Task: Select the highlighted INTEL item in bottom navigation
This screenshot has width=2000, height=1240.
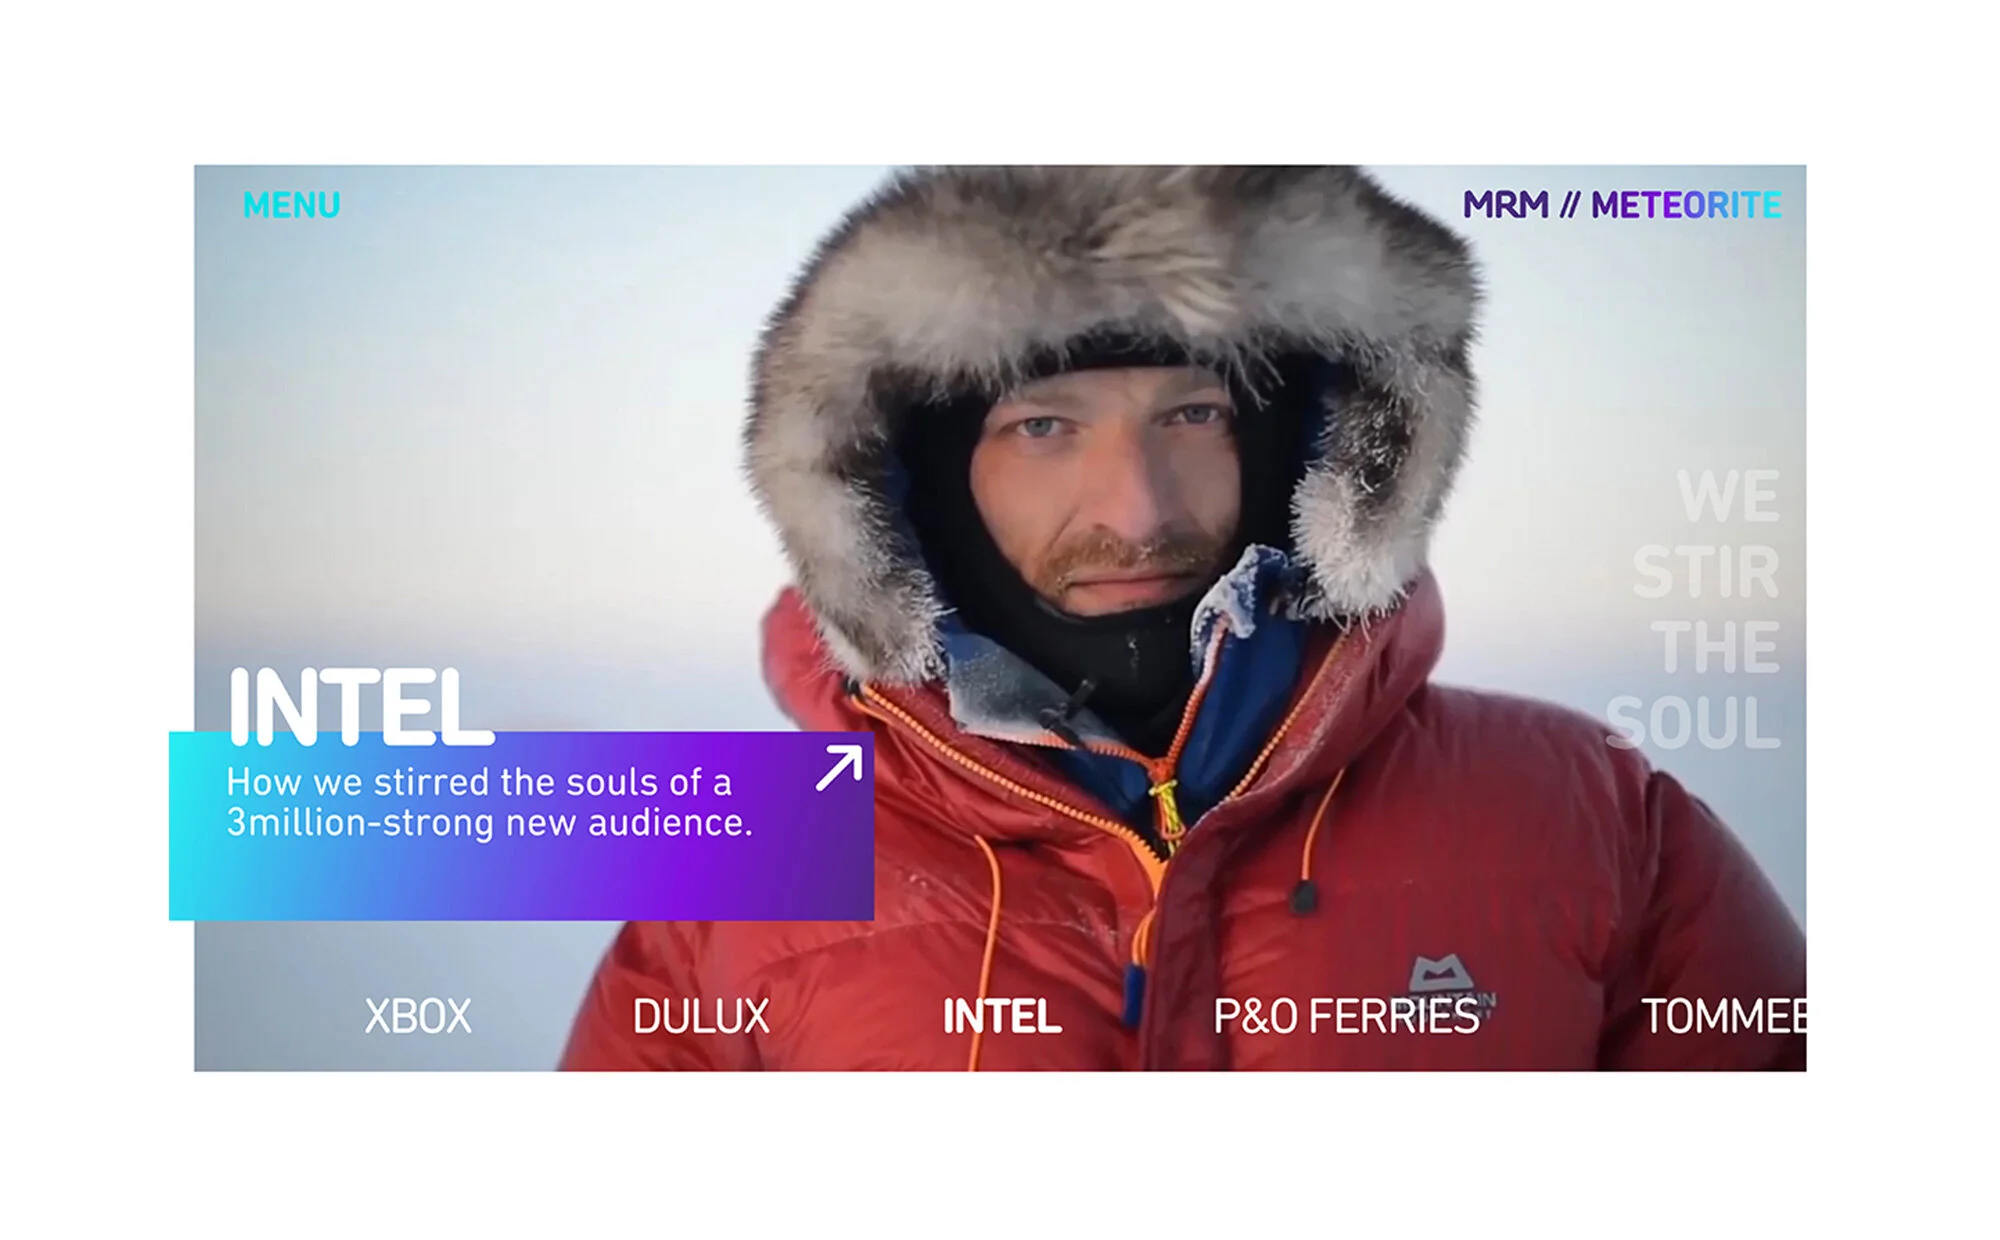Action: [1002, 1016]
